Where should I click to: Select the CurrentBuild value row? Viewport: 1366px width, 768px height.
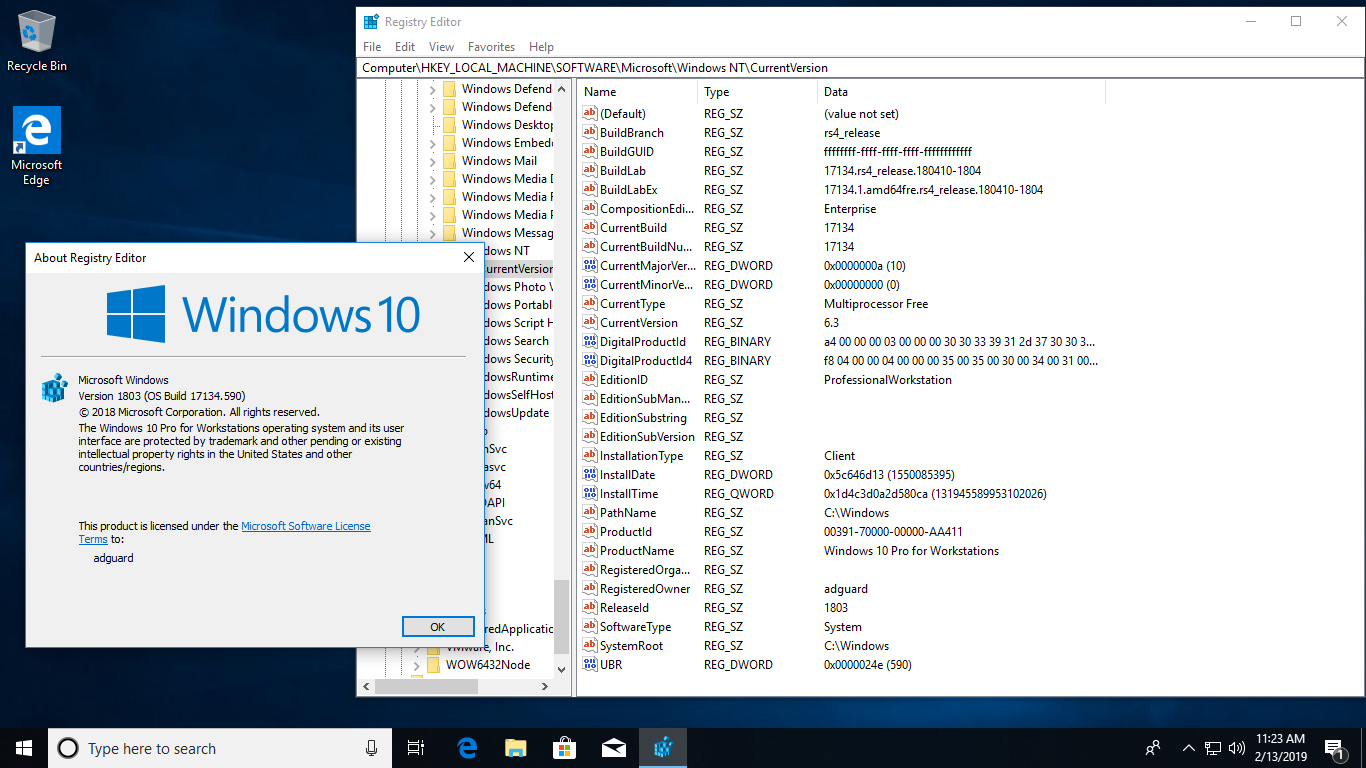[x=840, y=228]
